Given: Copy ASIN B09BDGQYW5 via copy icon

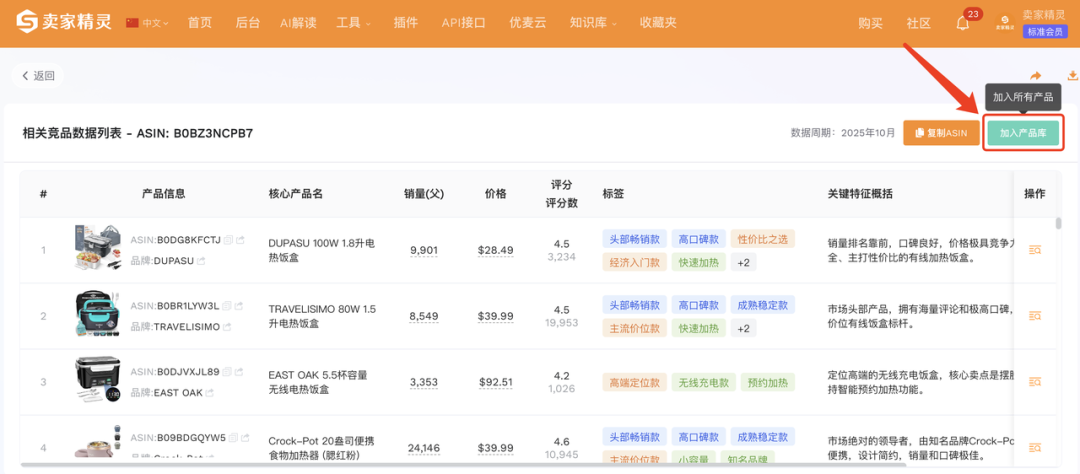Looking at the screenshot, I should 233,437.
